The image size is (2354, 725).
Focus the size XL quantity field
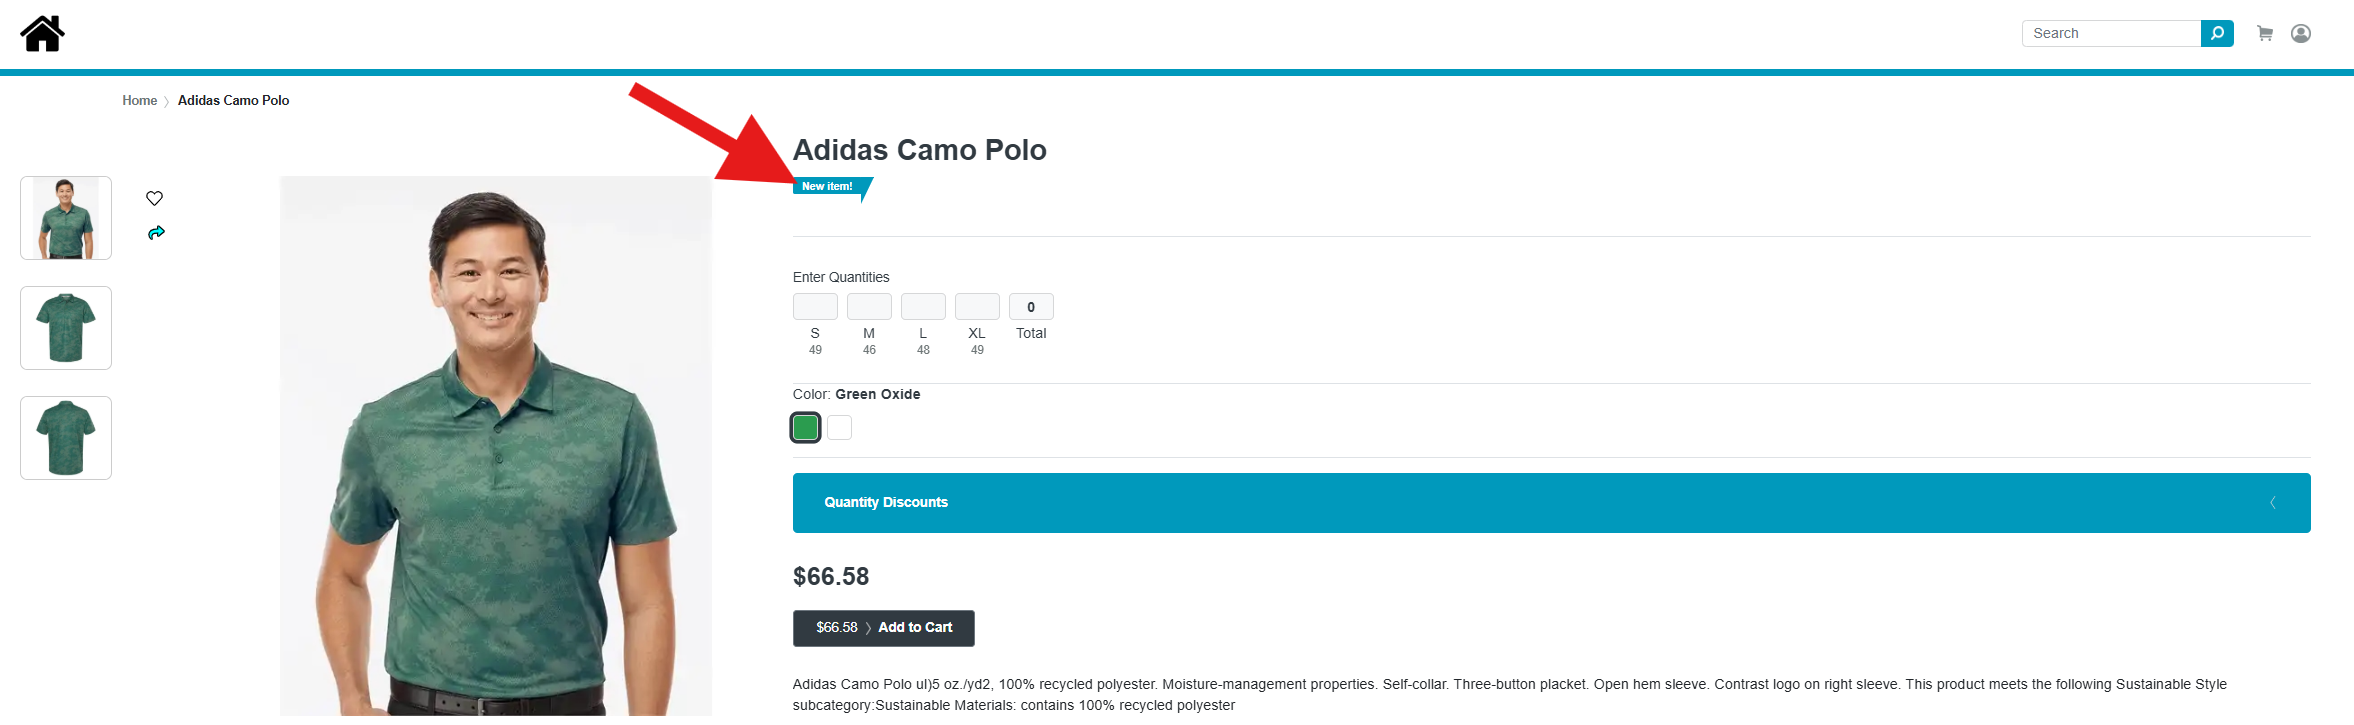click(x=977, y=306)
